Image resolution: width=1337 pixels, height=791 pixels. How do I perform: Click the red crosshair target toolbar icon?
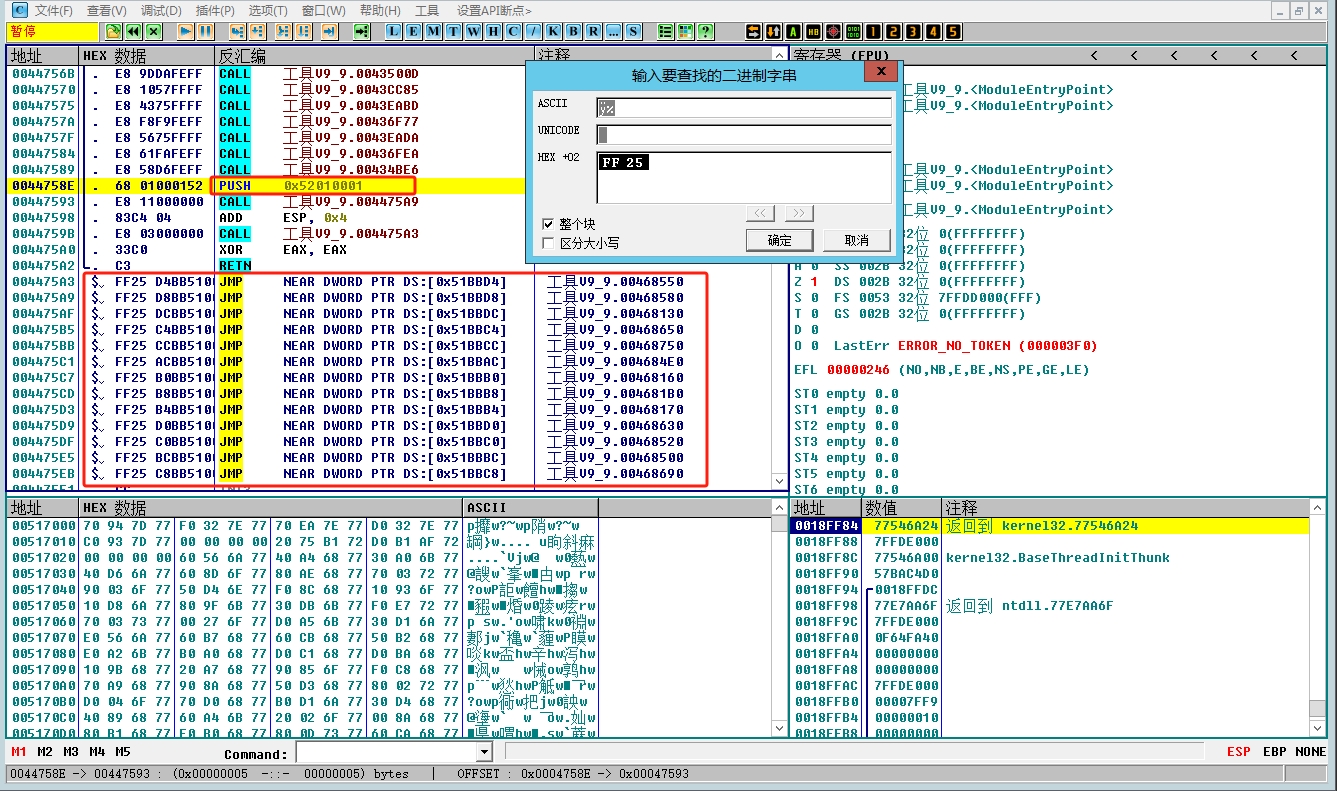[833, 32]
